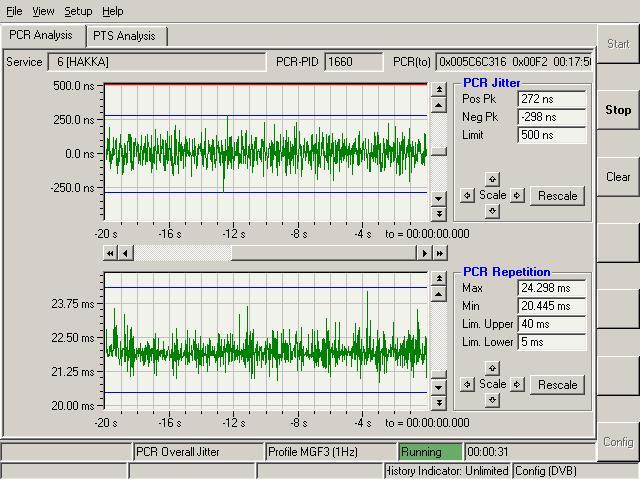Click the PCR Jitter Limit field
The image size is (640, 480).
(552, 135)
